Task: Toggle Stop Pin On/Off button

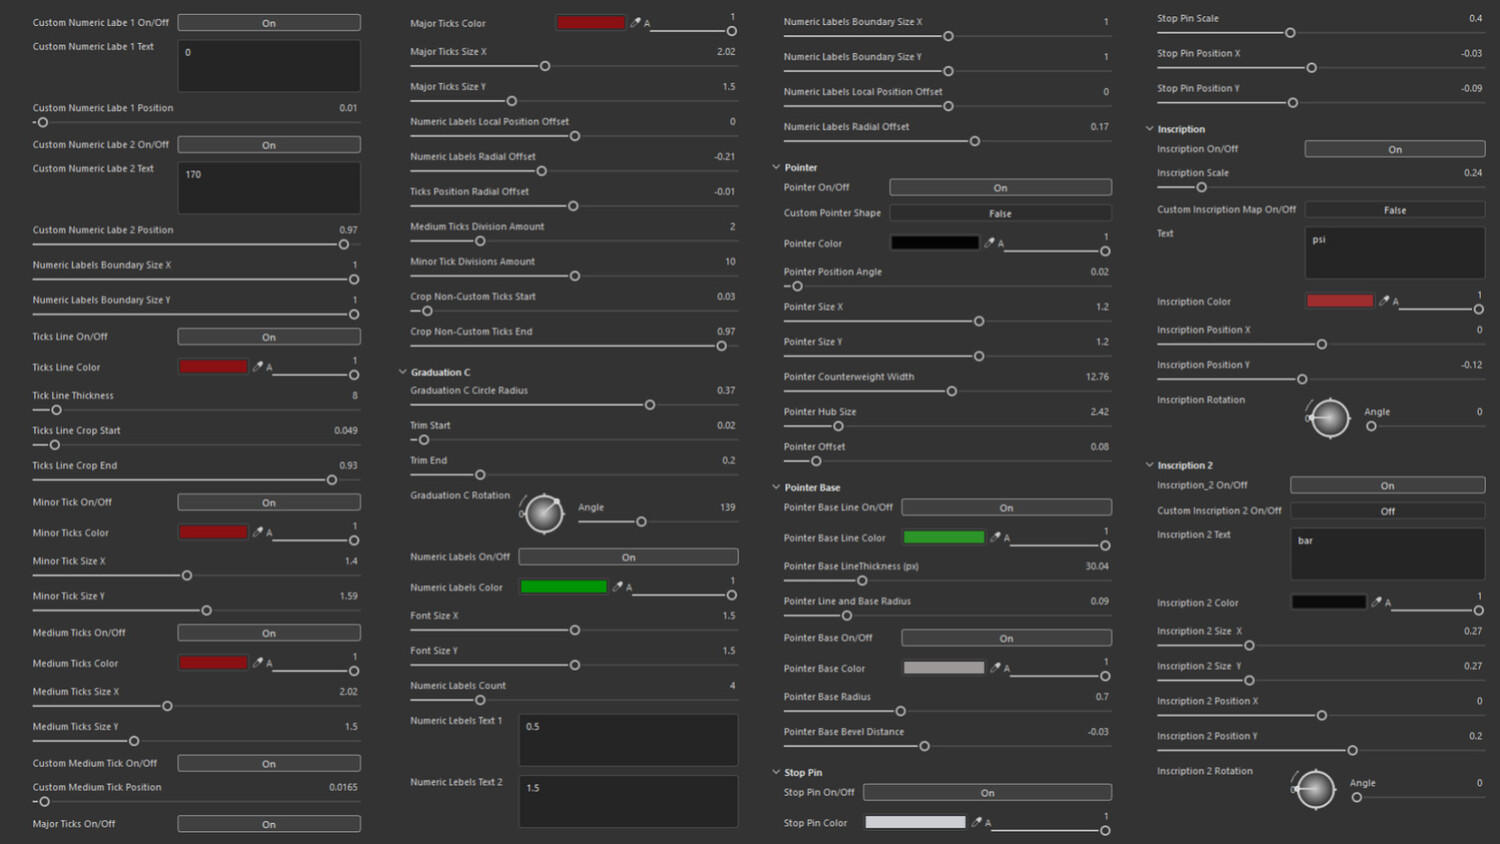Action: (x=987, y=792)
